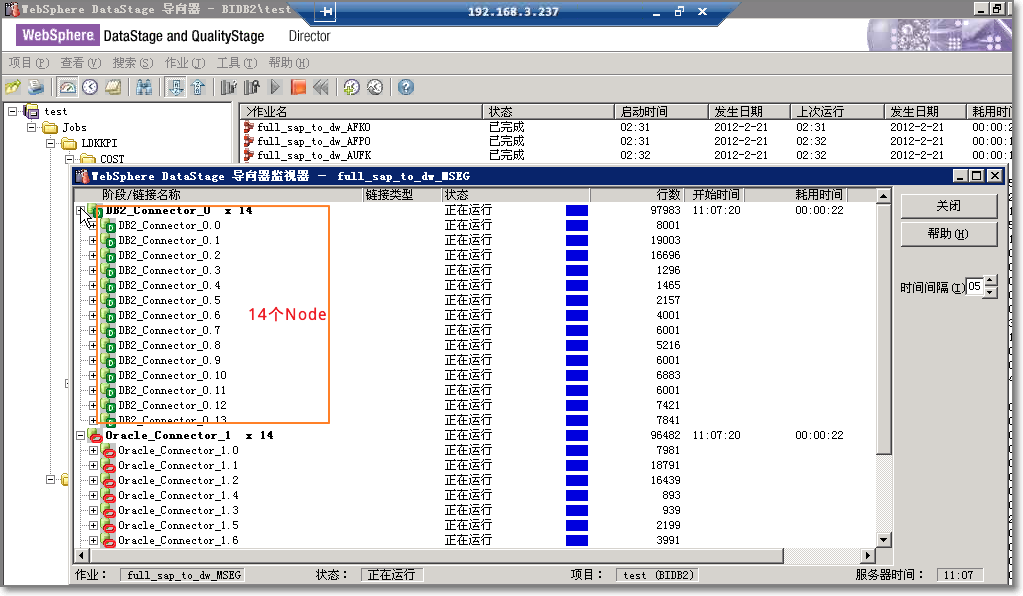The image size is (1023, 596).
Task: Expand Oracle_Connector_1.5 row
Action: coord(93,526)
